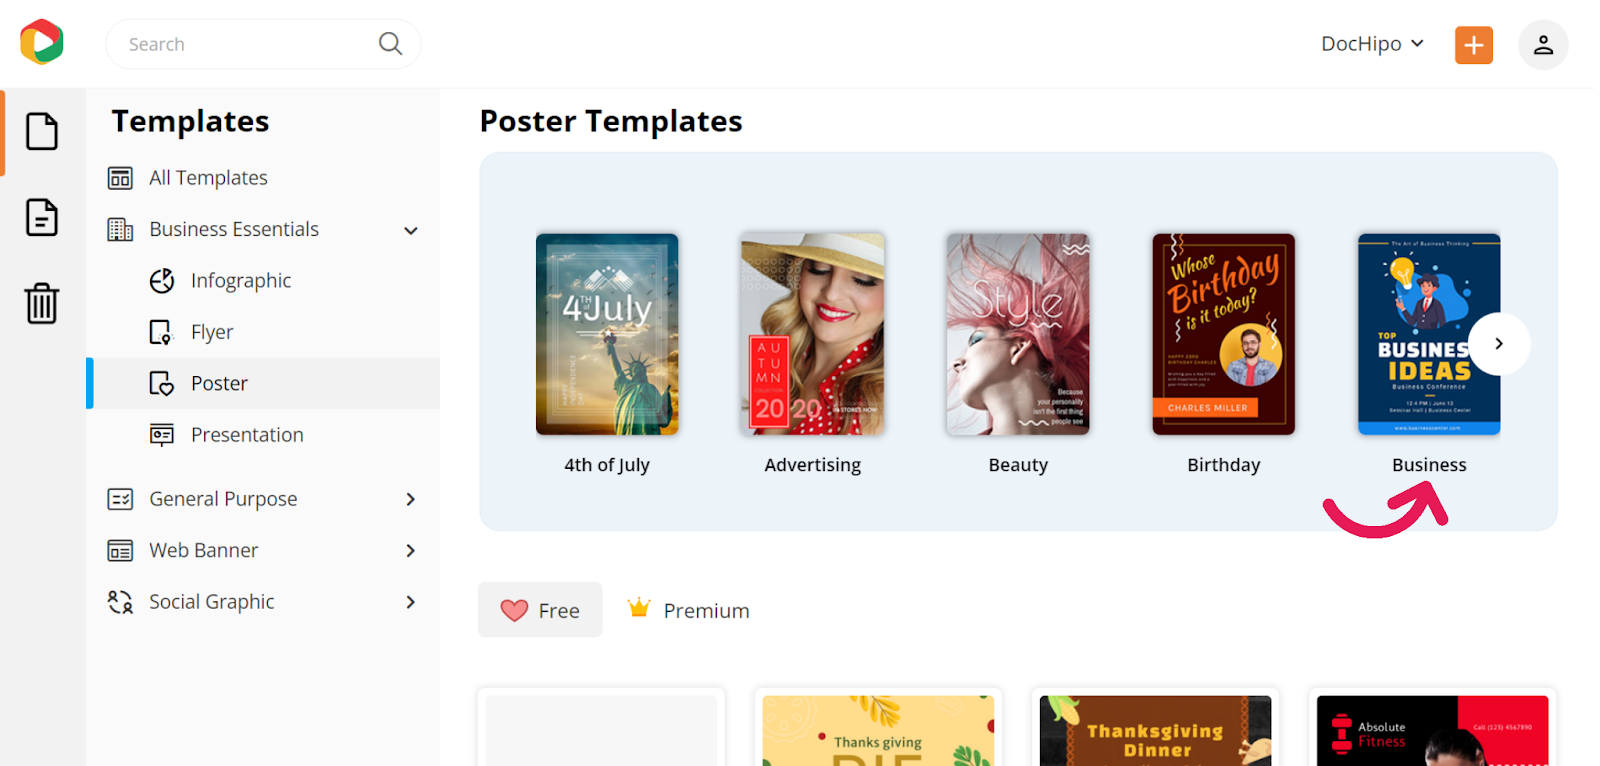Click the General Purpose icon
This screenshot has width=1600, height=766.
pyautogui.click(x=120, y=499)
